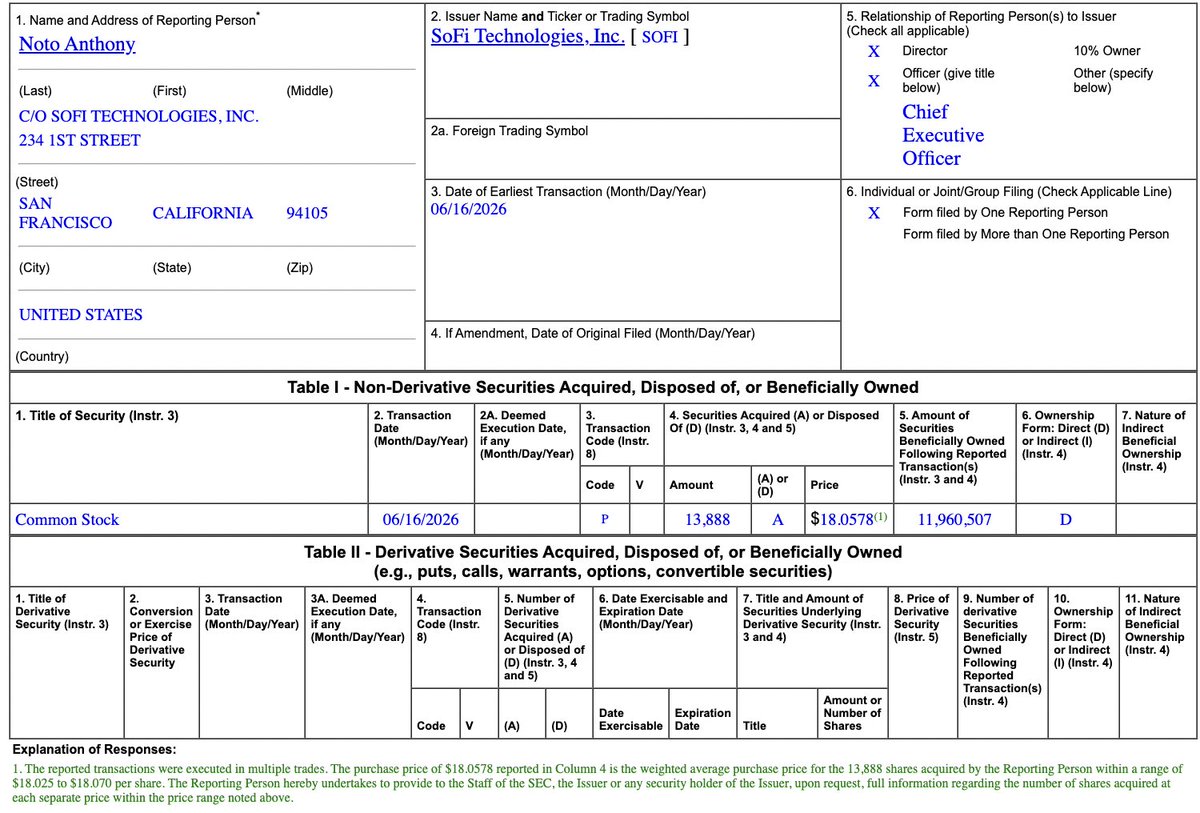Click the 2a. Foreign Trading Symbol field

coord(633,147)
